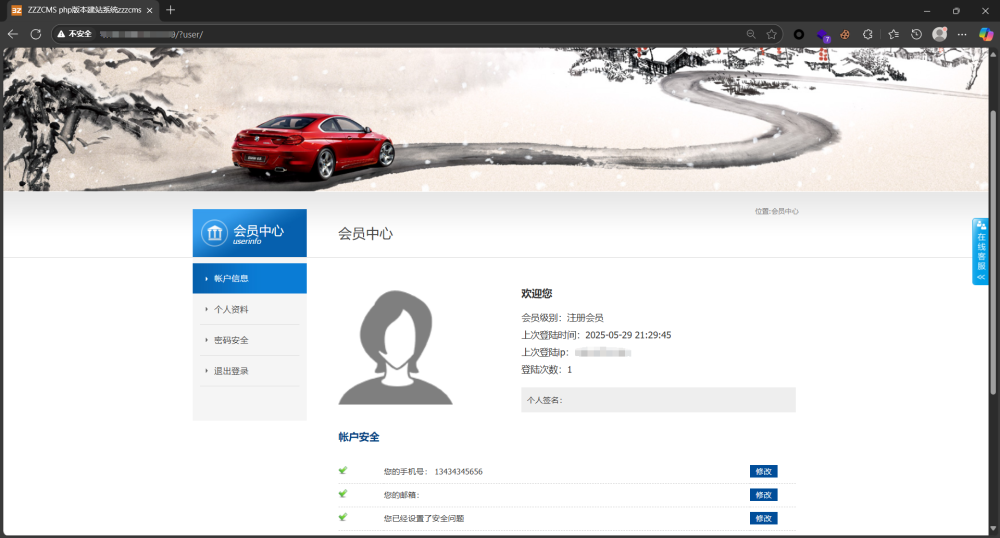Click 修改 button for email row
Image resolution: width=1000 pixels, height=538 pixels.
tap(763, 495)
